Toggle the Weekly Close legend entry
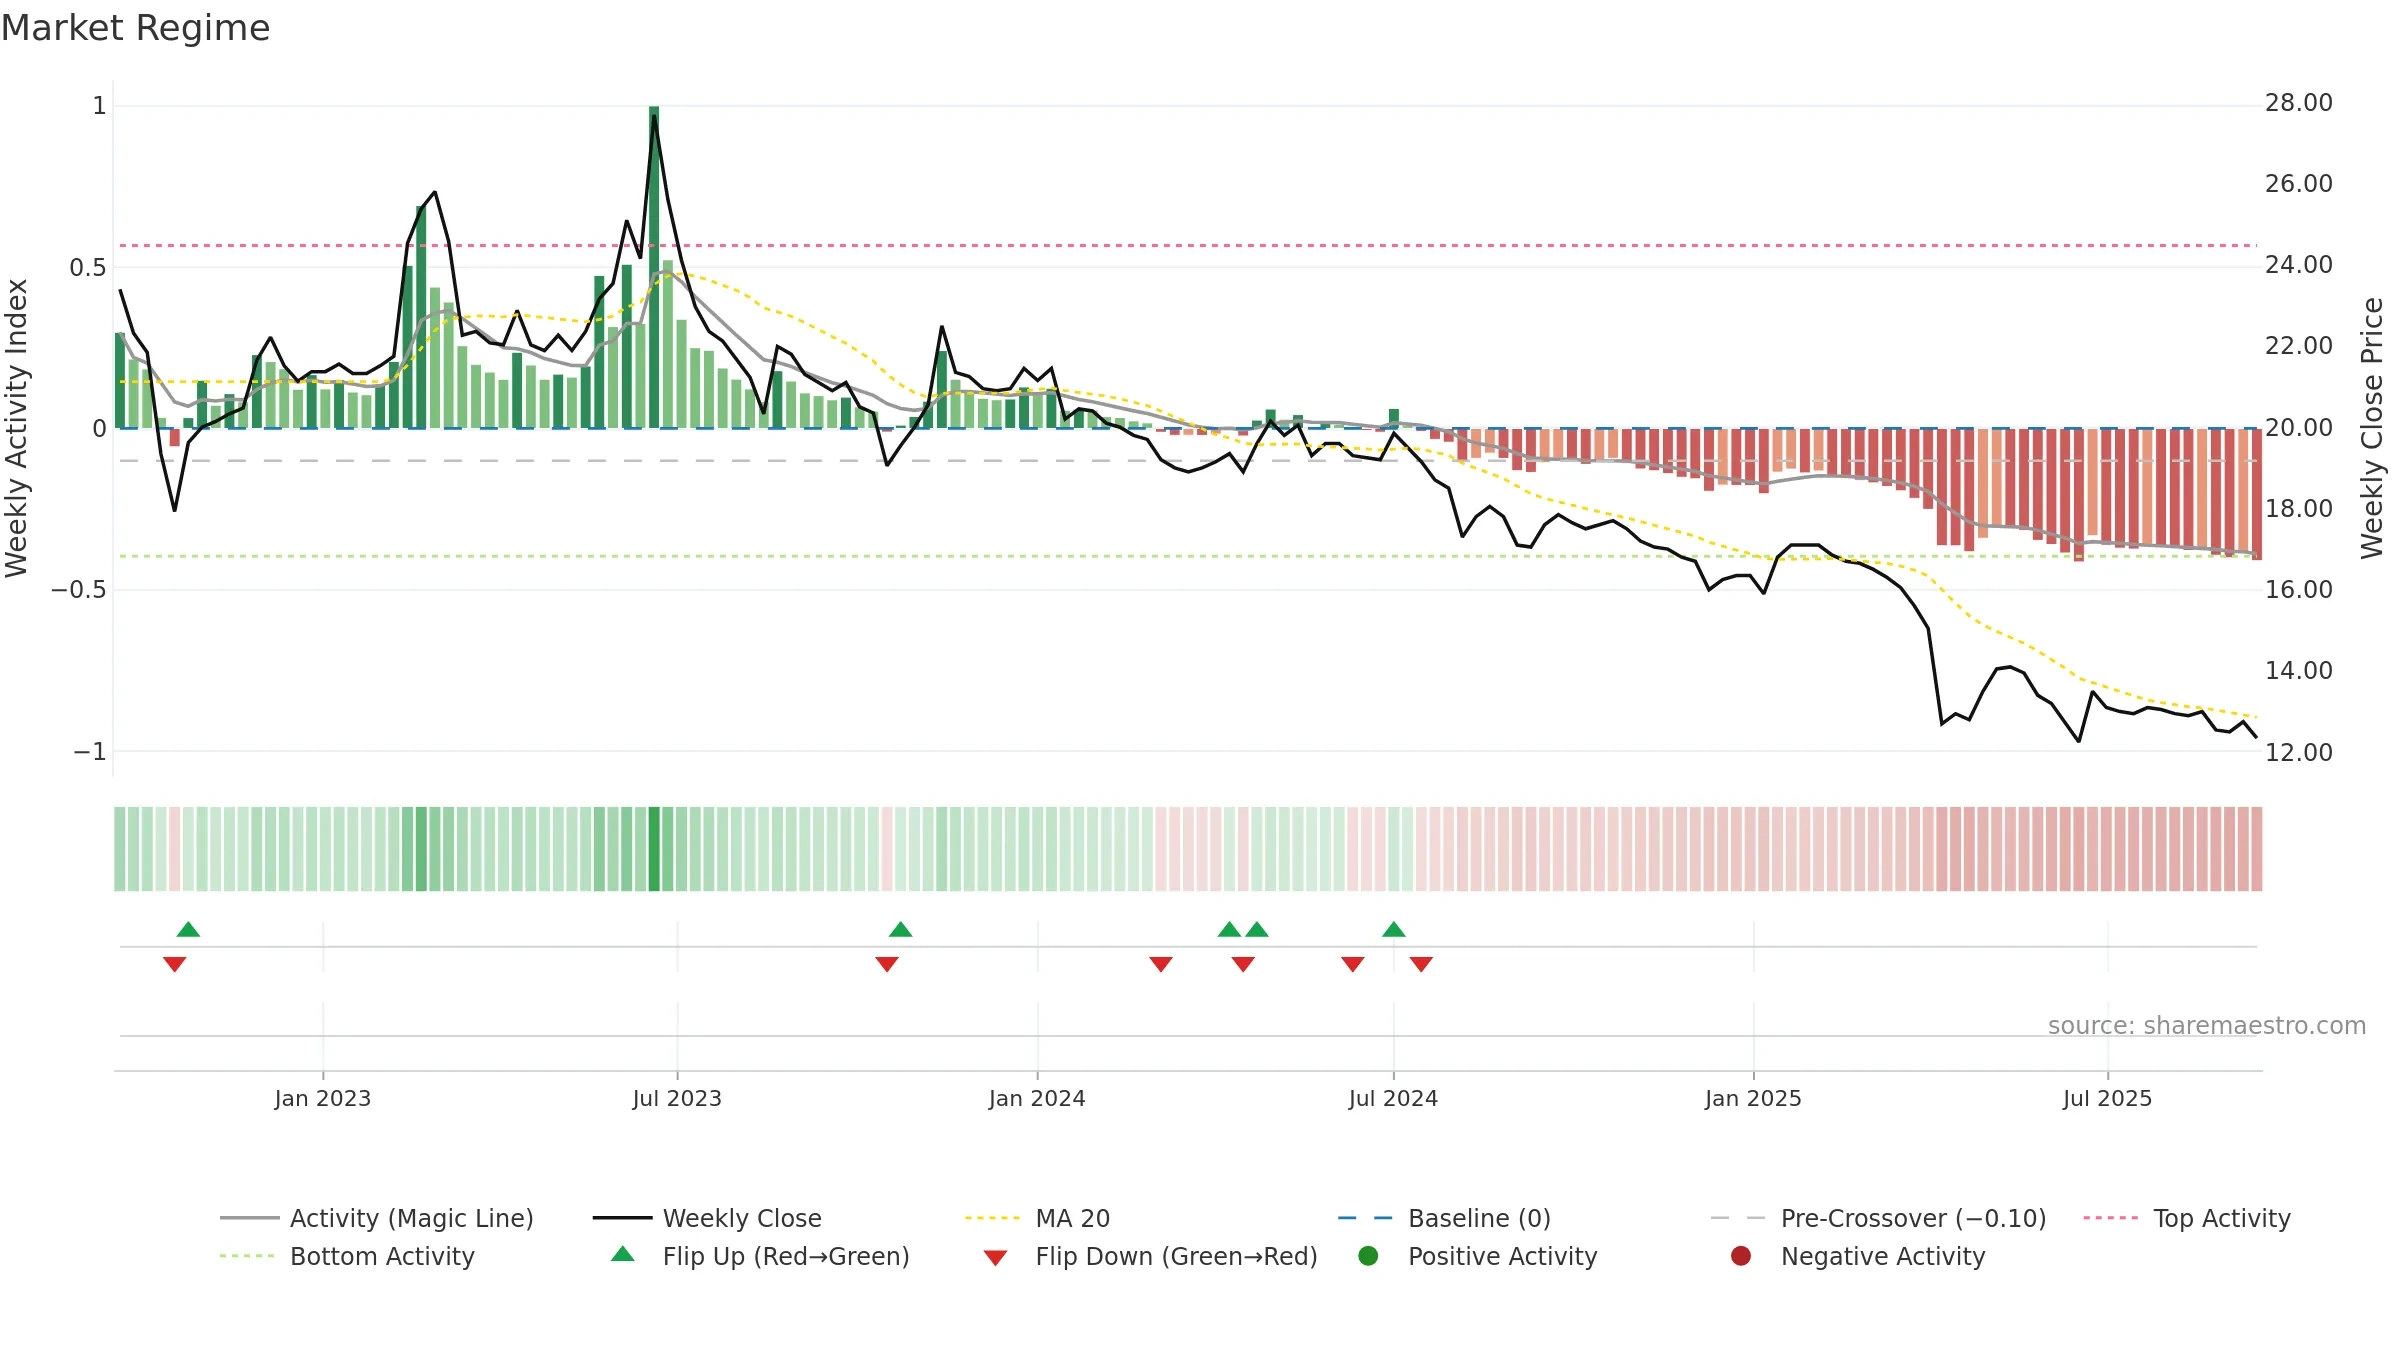 point(707,1218)
